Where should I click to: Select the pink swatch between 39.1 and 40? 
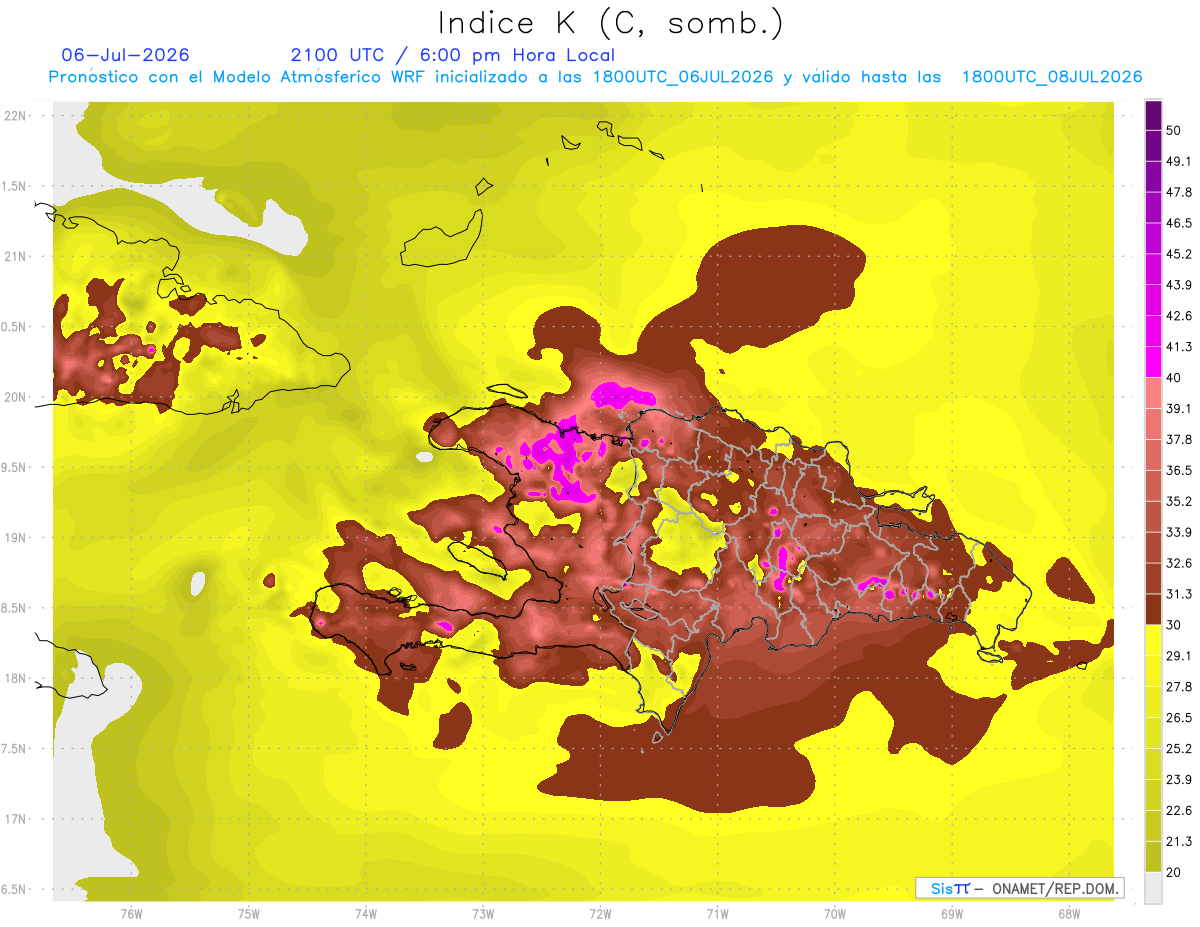pos(1153,393)
